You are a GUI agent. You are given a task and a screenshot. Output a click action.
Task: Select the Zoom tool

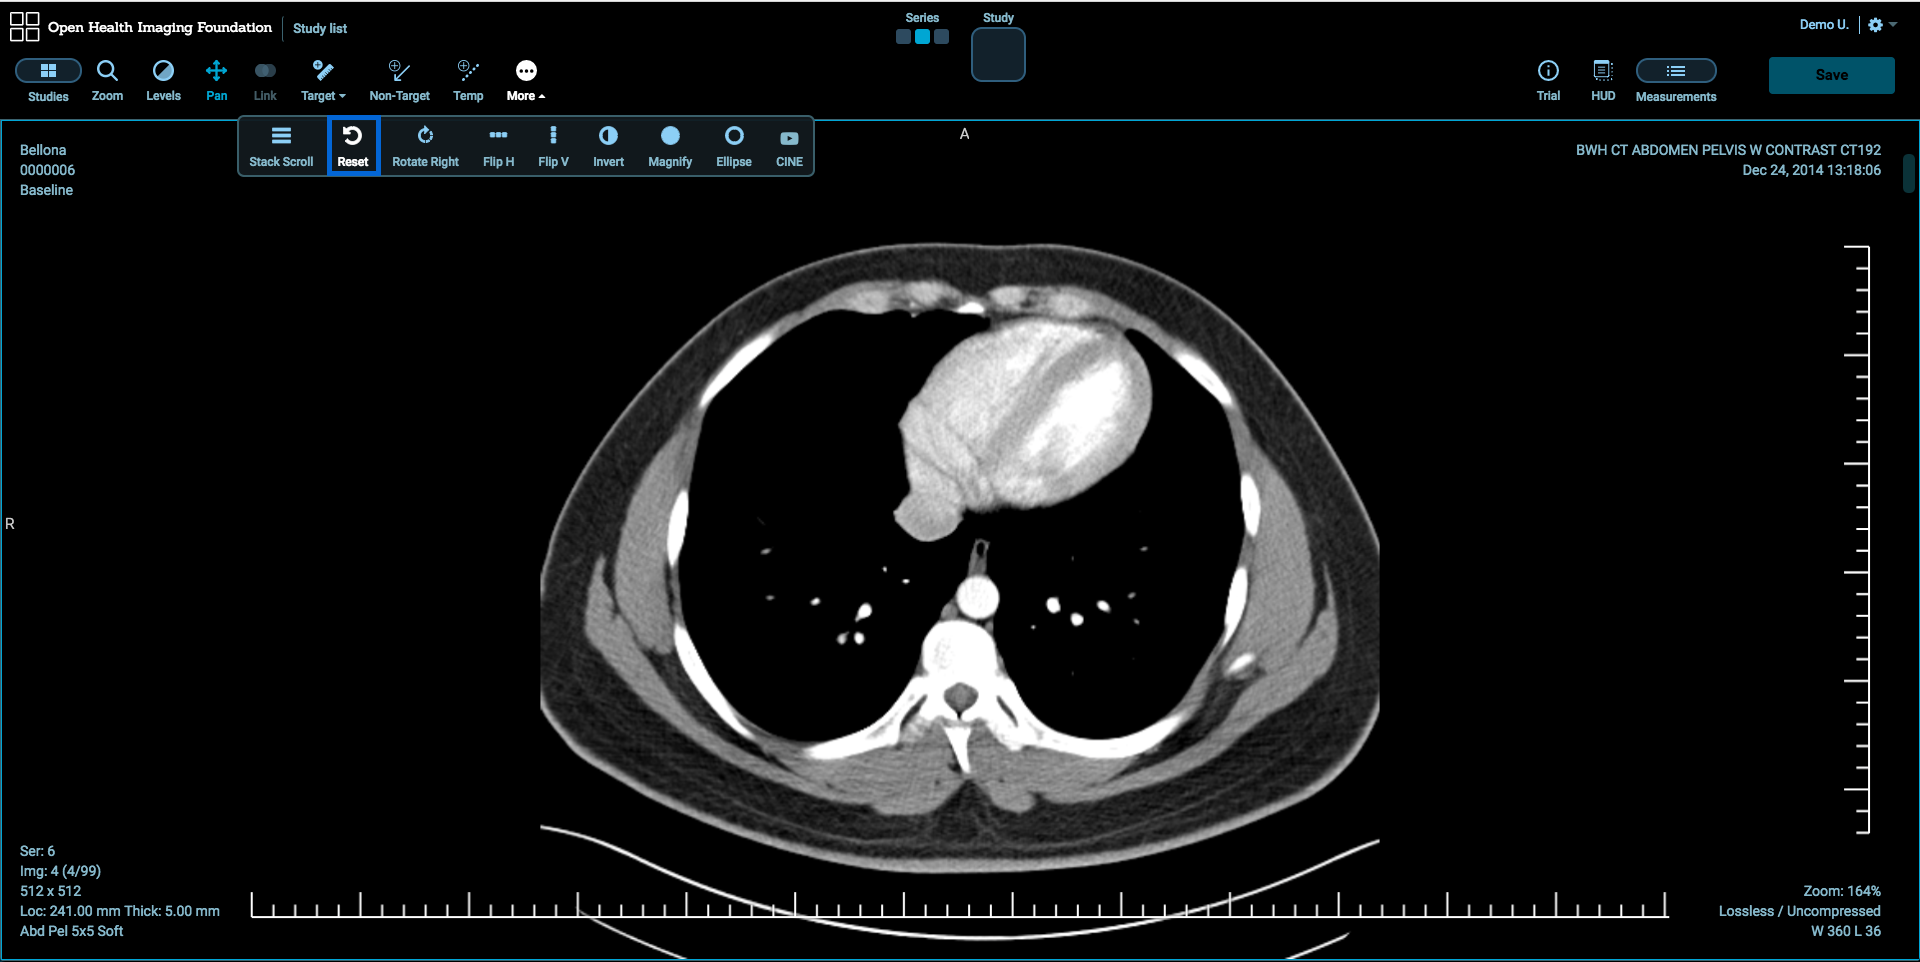(107, 80)
